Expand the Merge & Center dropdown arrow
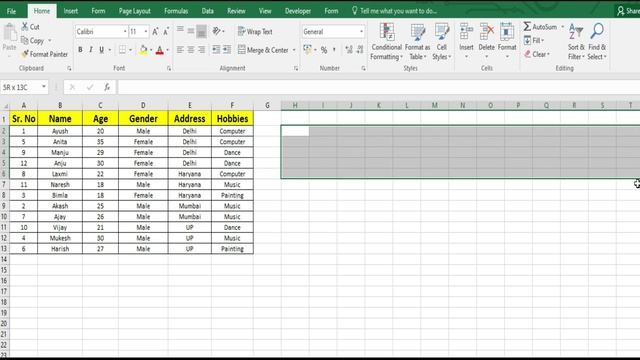The image size is (640, 360). click(294, 50)
